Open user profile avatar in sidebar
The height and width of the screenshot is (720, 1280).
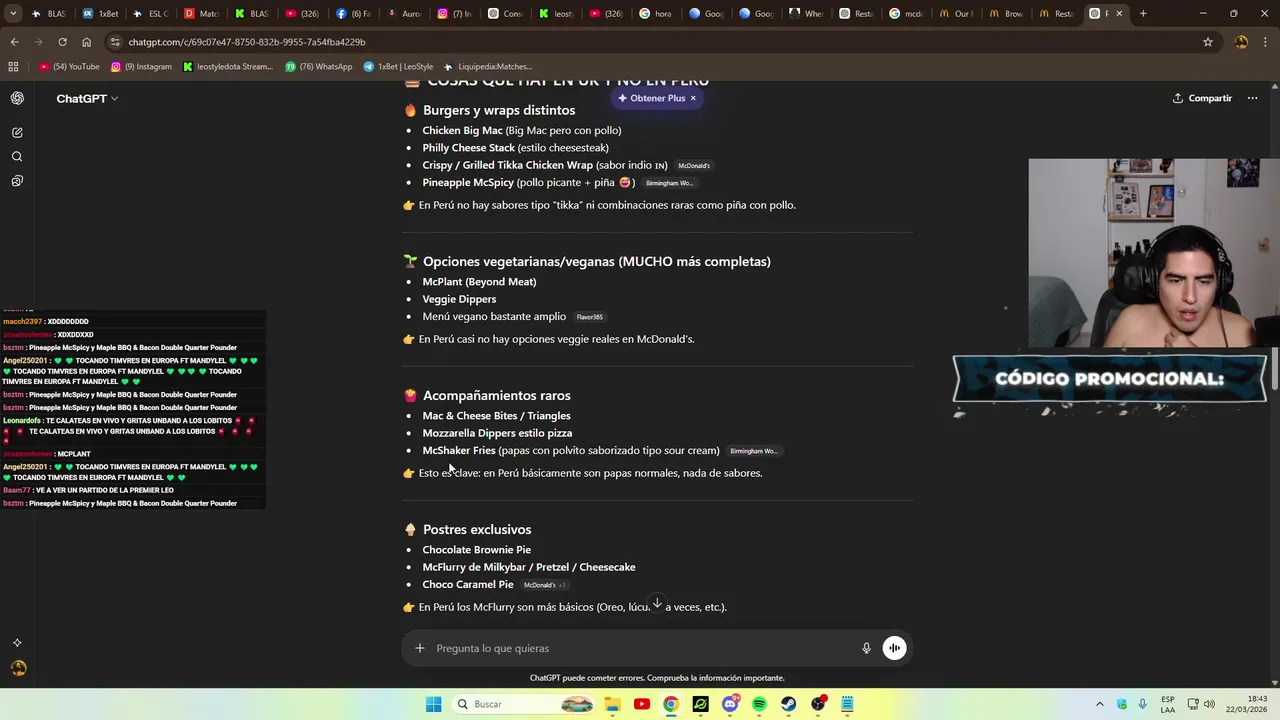(x=18, y=668)
